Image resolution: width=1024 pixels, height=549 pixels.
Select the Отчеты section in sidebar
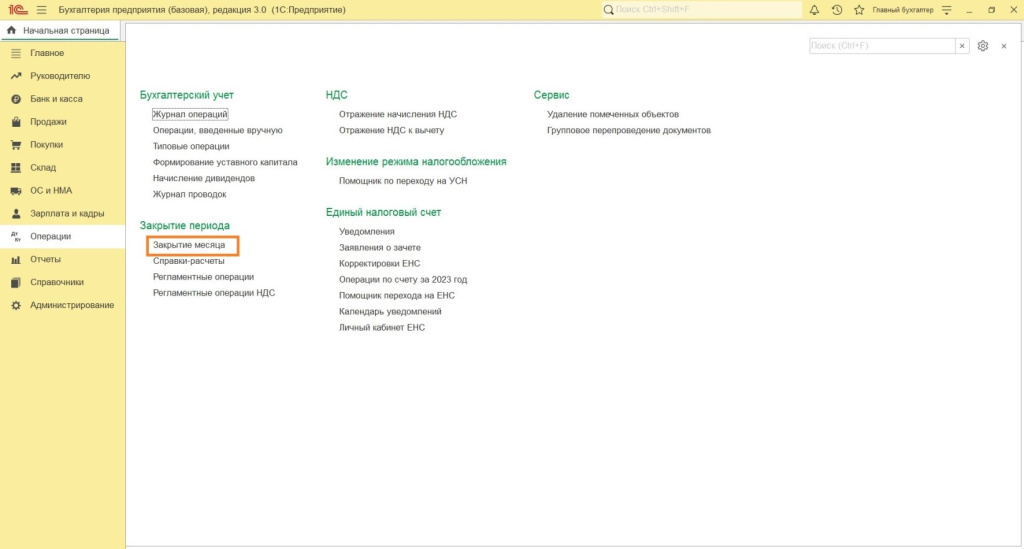pos(45,259)
